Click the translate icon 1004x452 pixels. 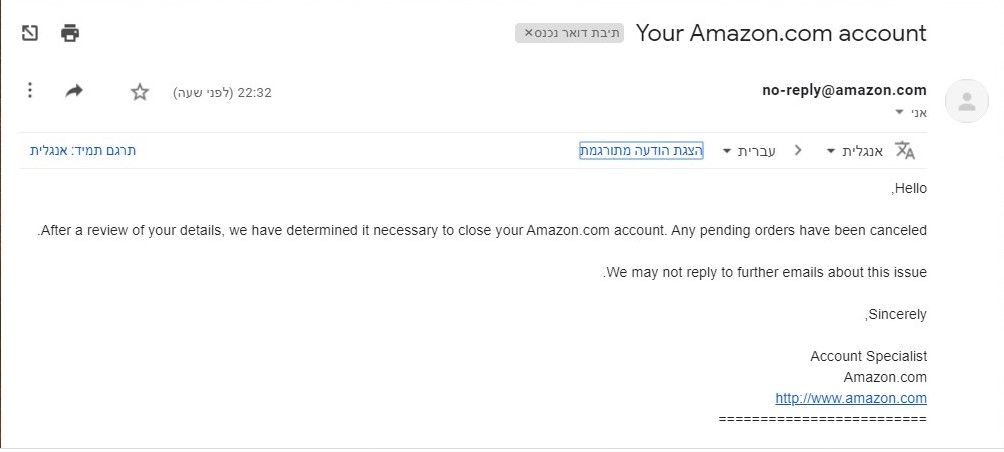[905, 150]
